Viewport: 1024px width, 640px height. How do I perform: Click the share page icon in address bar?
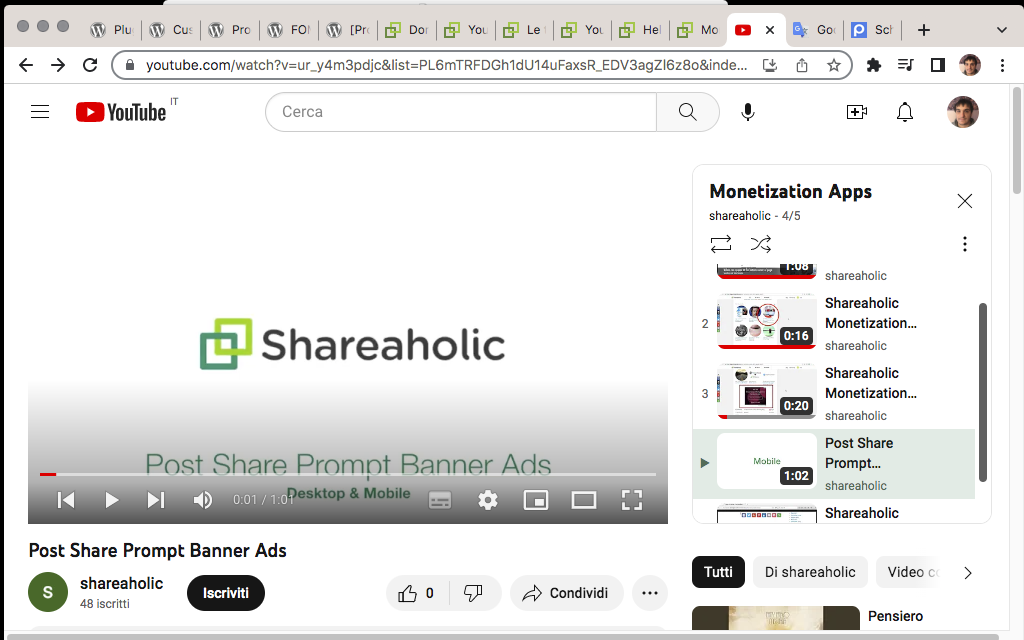802,65
